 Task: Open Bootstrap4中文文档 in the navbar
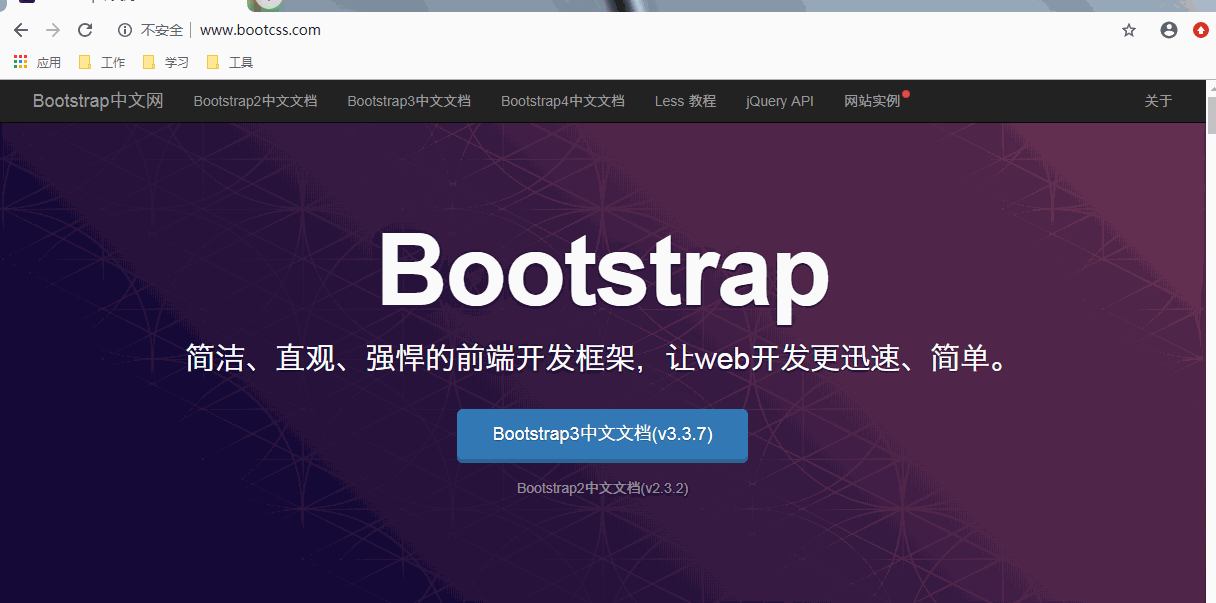click(563, 101)
